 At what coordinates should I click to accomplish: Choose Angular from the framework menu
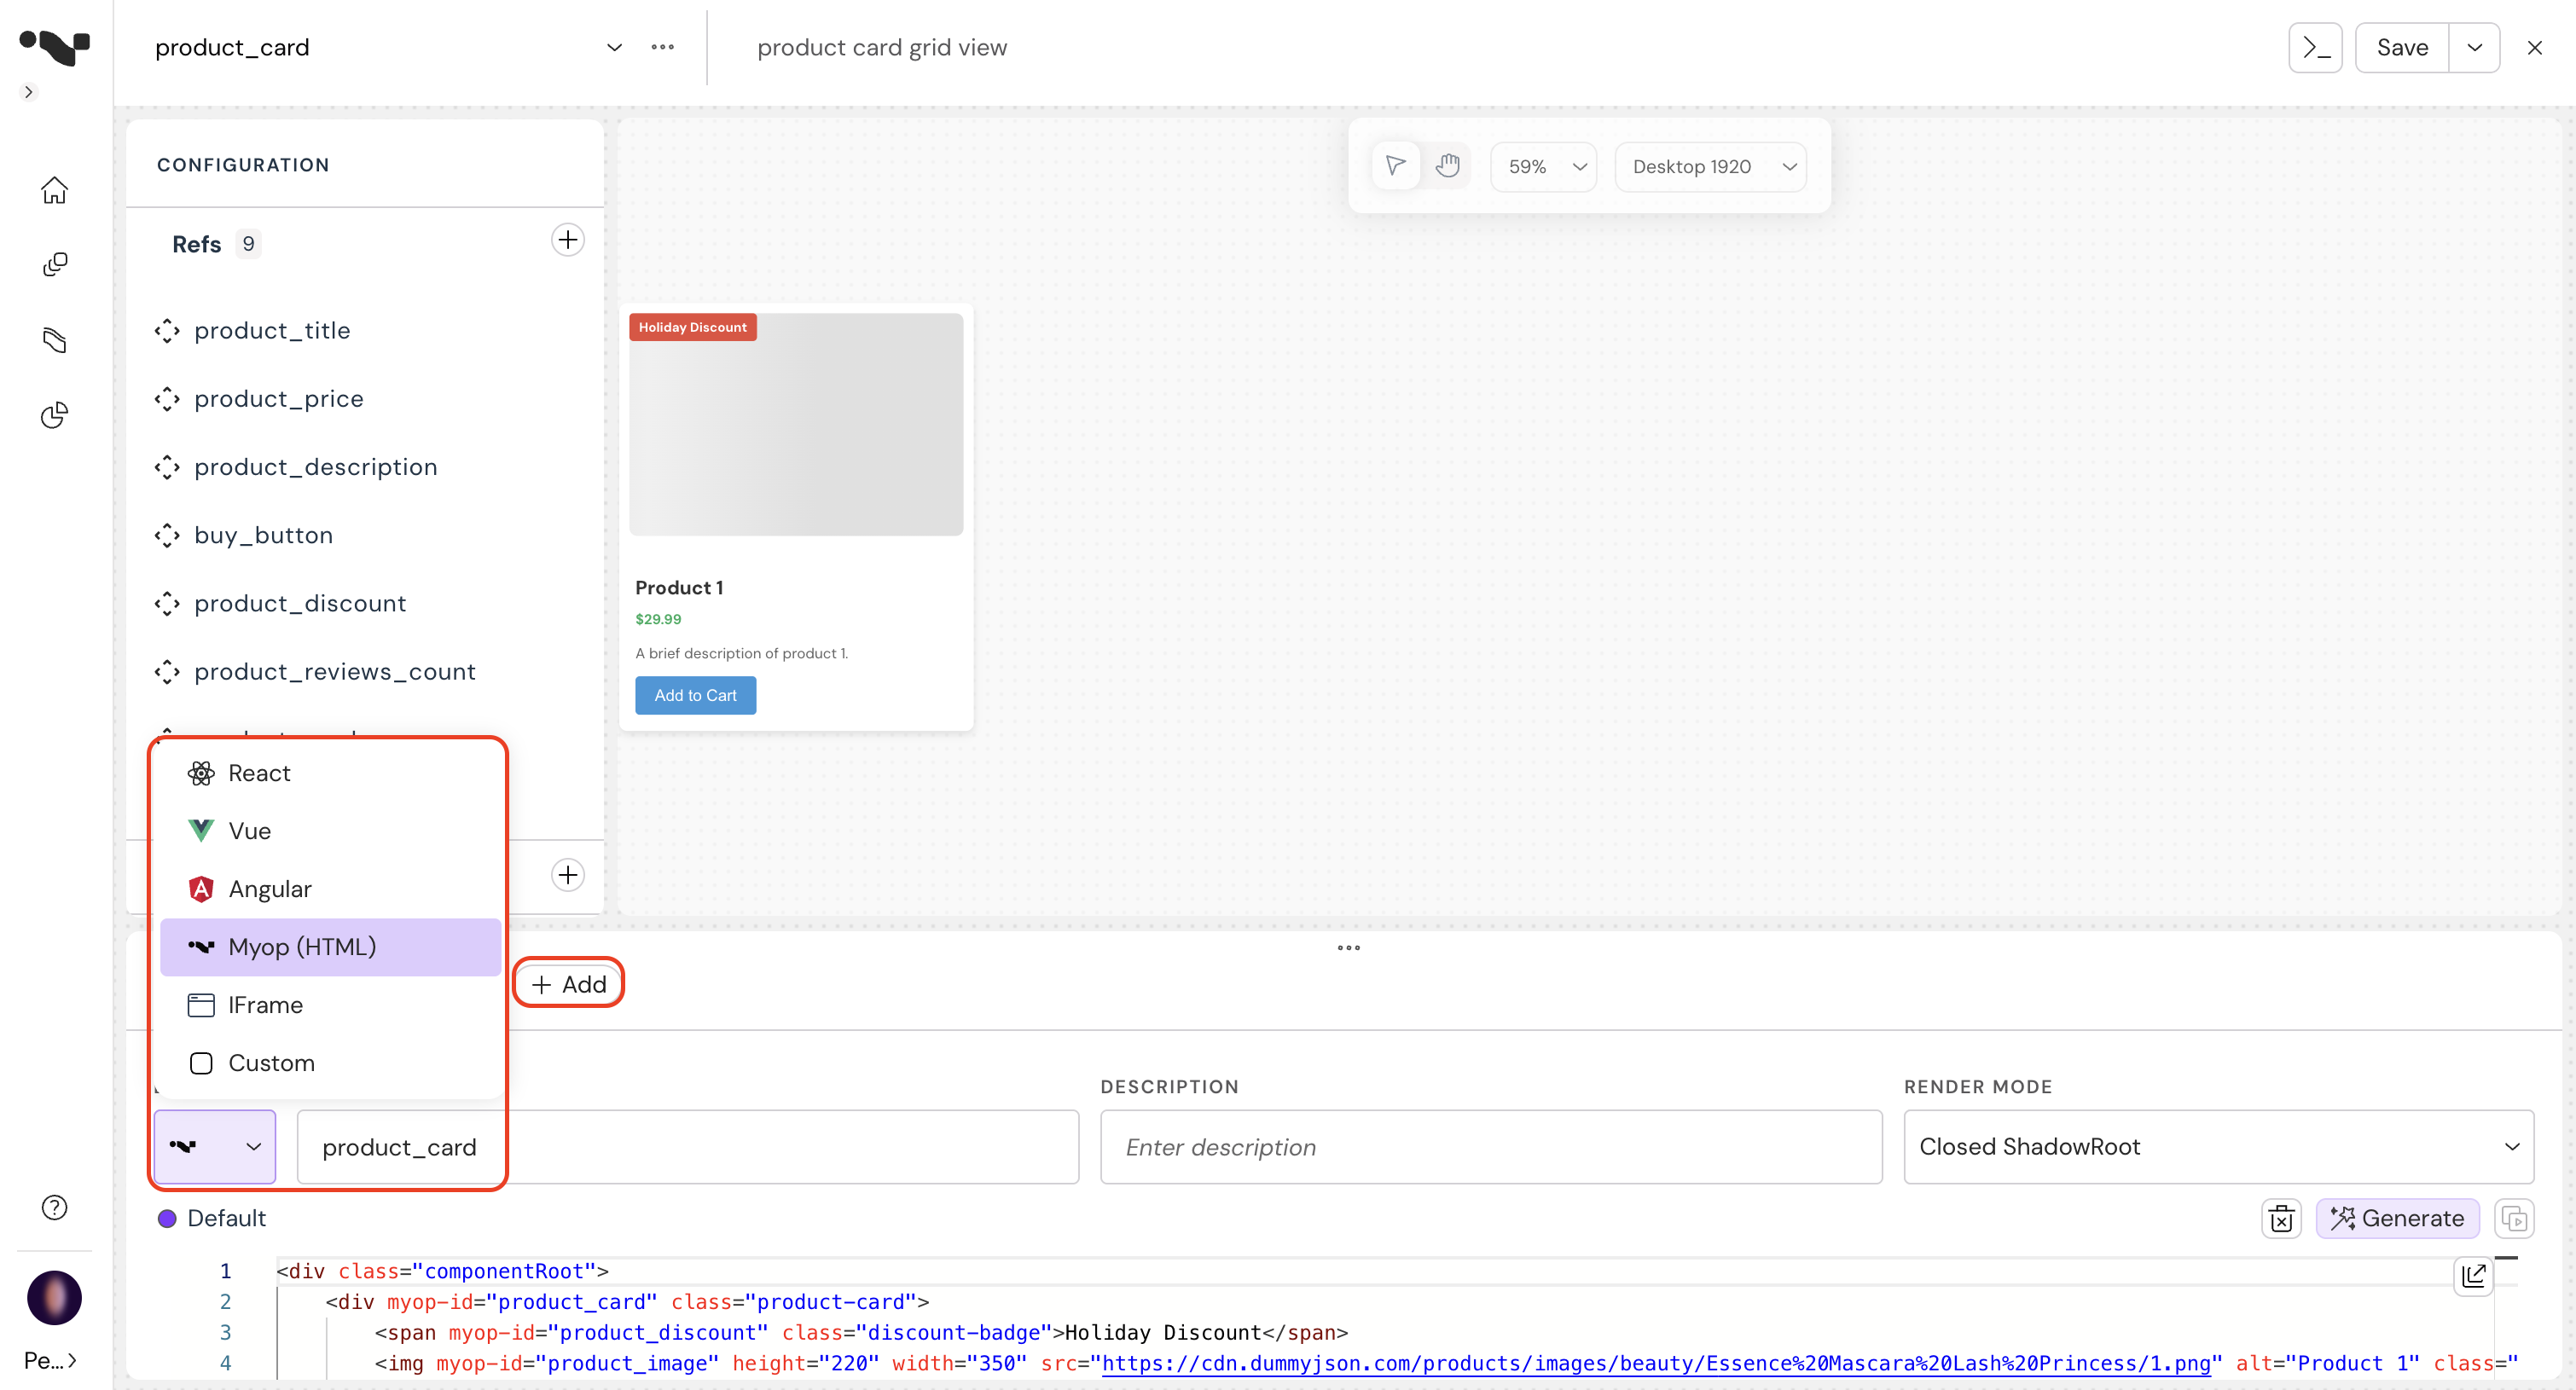[x=330, y=889]
